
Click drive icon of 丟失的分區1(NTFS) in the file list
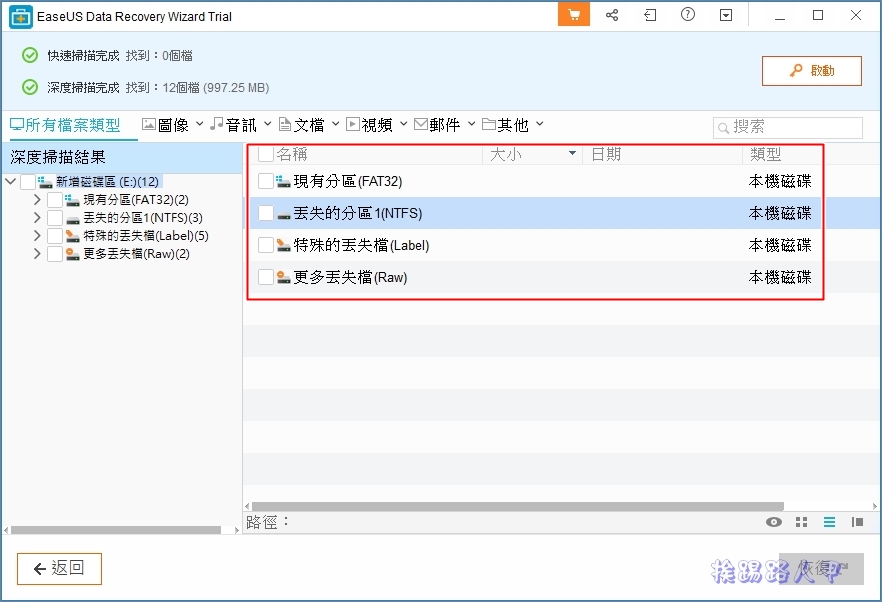(284, 215)
